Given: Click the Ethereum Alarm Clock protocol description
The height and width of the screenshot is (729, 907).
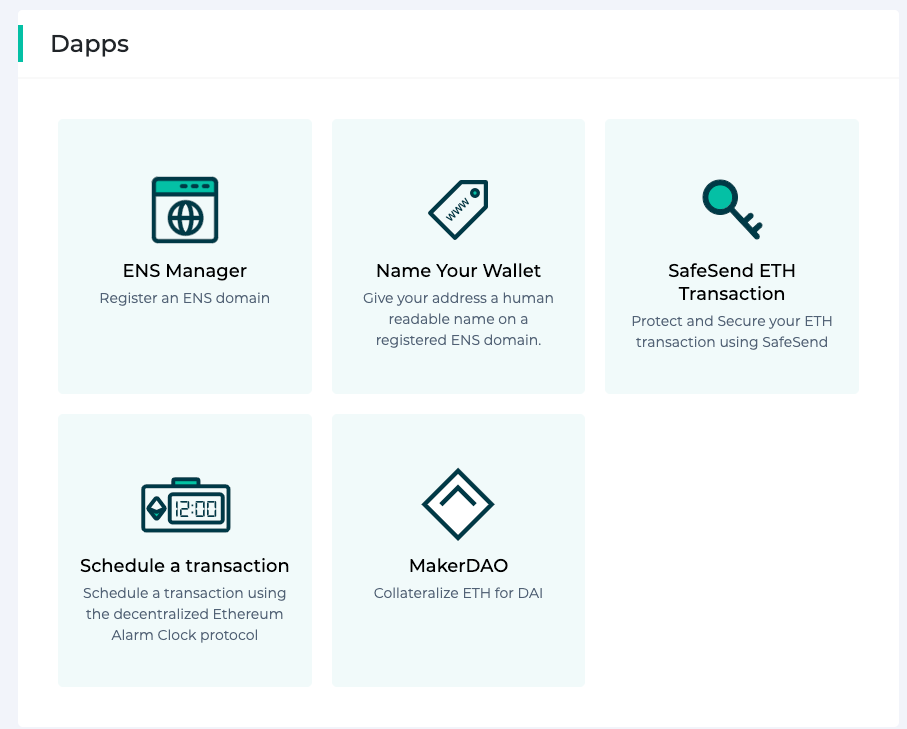Looking at the screenshot, I should (x=185, y=614).
